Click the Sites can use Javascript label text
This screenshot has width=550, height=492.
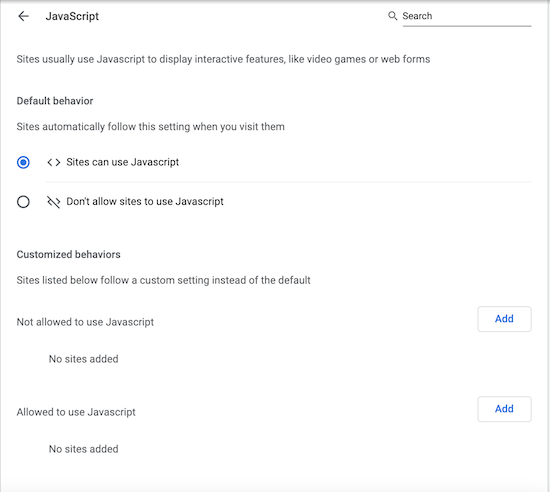pyautogui.click(x=122, y=162)
